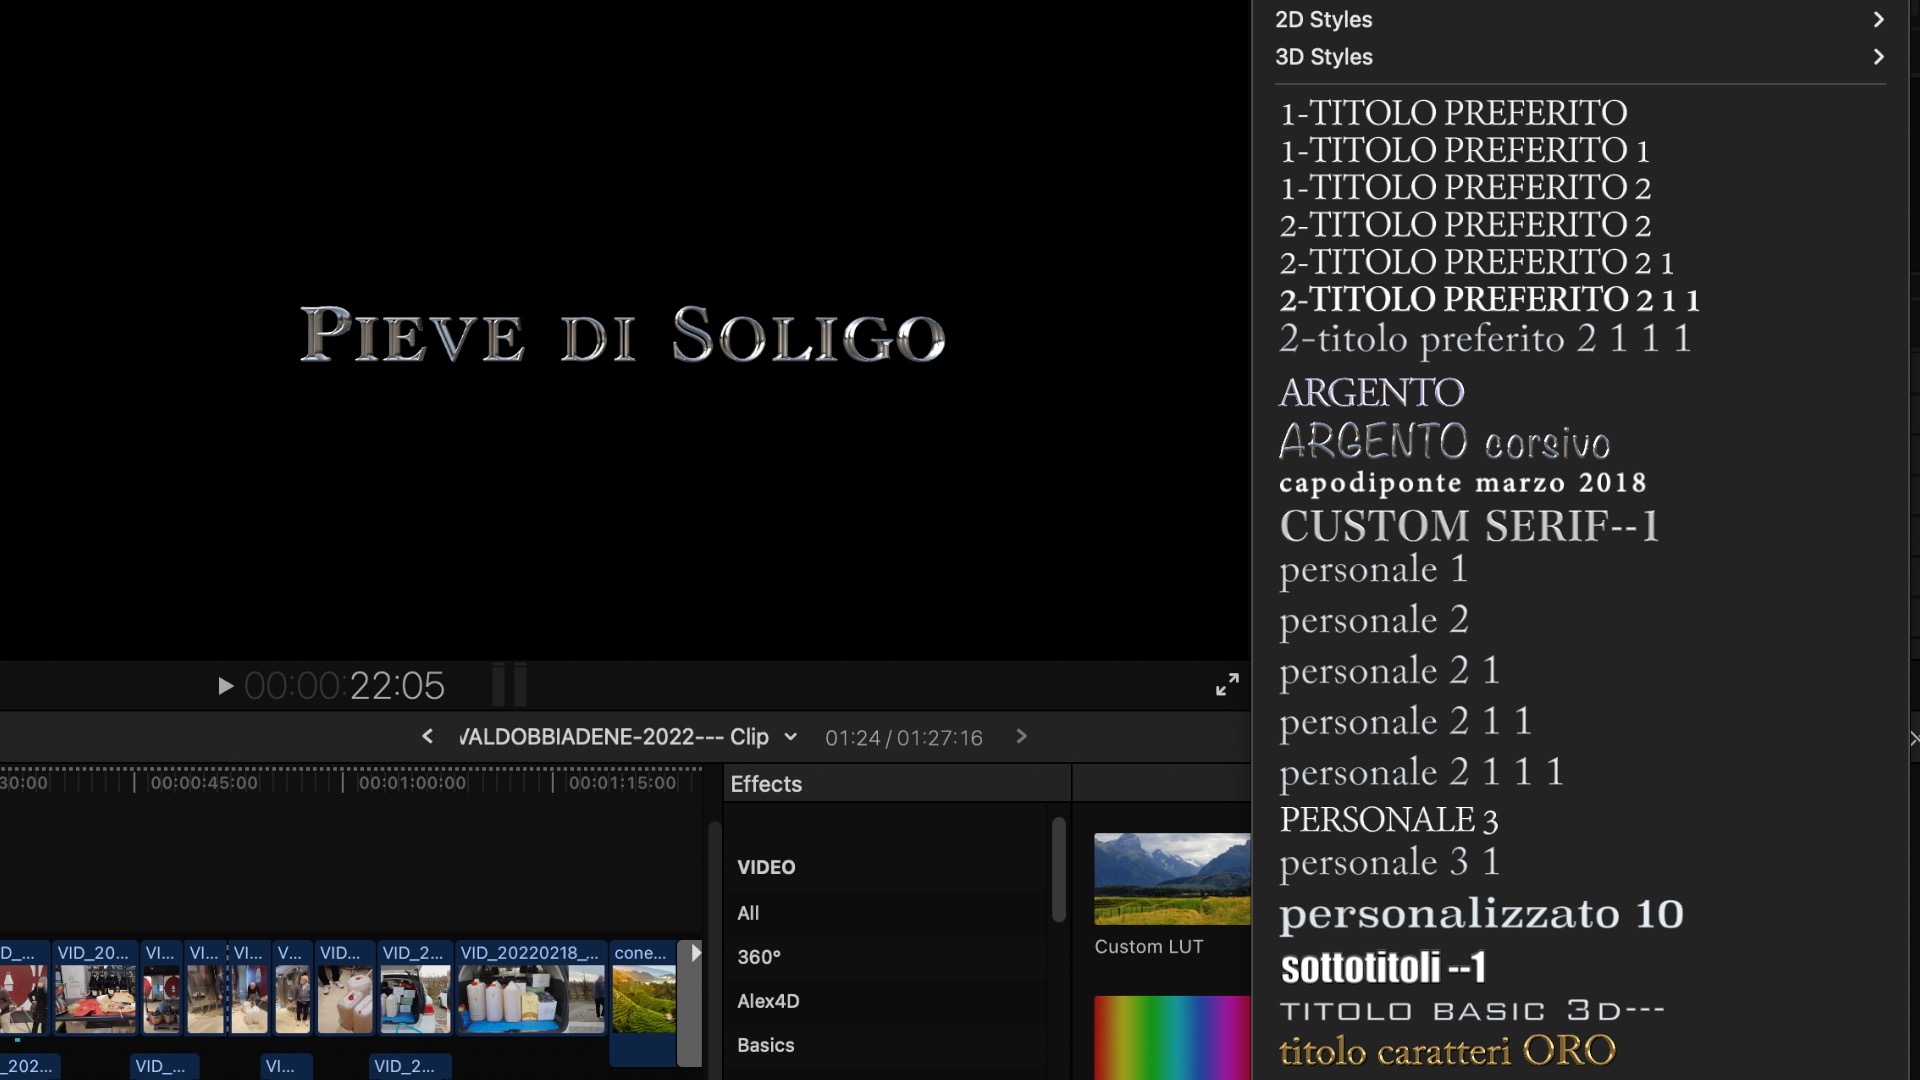Image resolution: width=1920 pixels, height=1080 pixels.
Task: Select sottotitoli --1 text preset
Action: 1383,967
